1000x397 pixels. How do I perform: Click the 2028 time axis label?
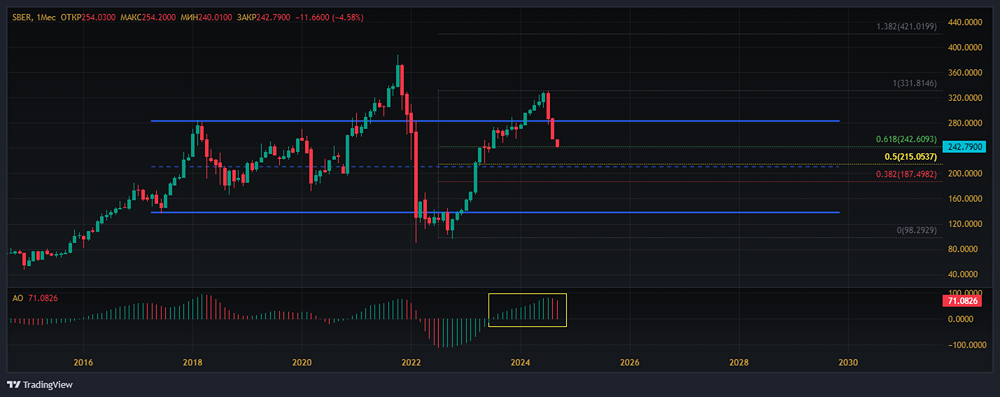(739, 362)
